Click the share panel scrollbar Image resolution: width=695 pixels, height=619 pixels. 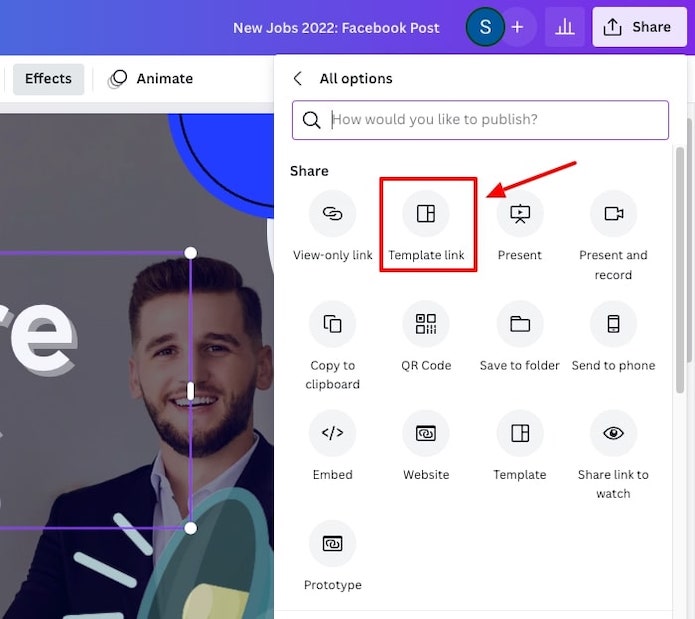click(x=679, y=270)
